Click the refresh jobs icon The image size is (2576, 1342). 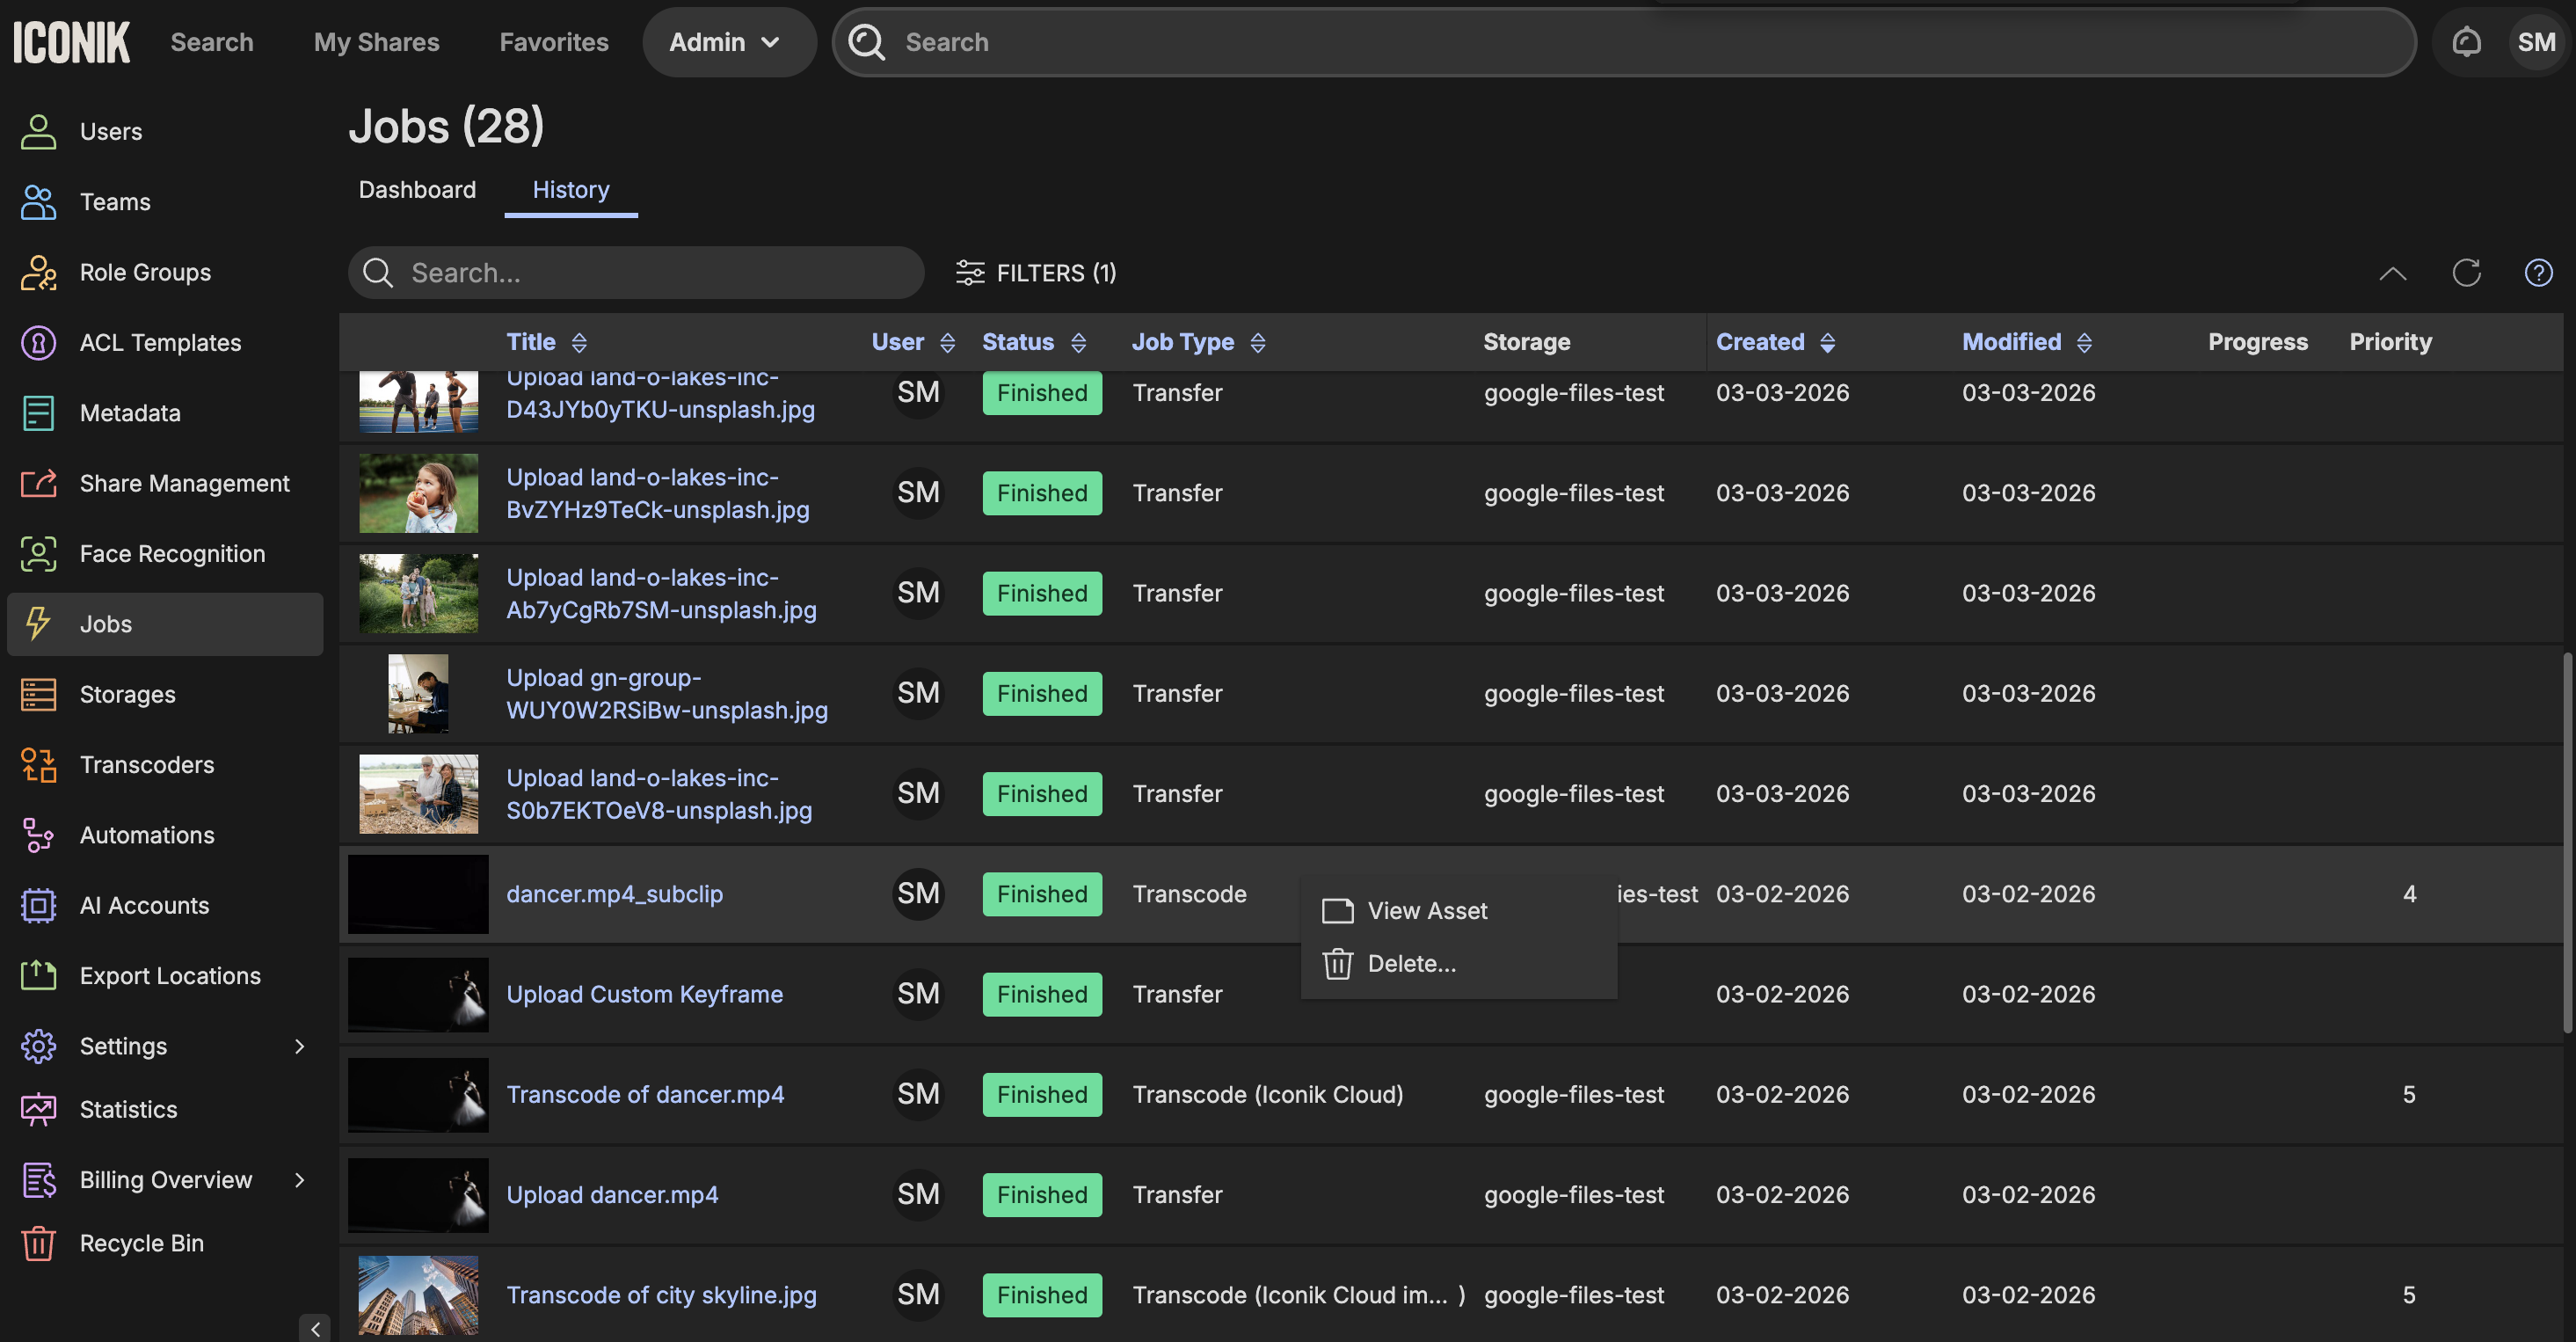2466,273
